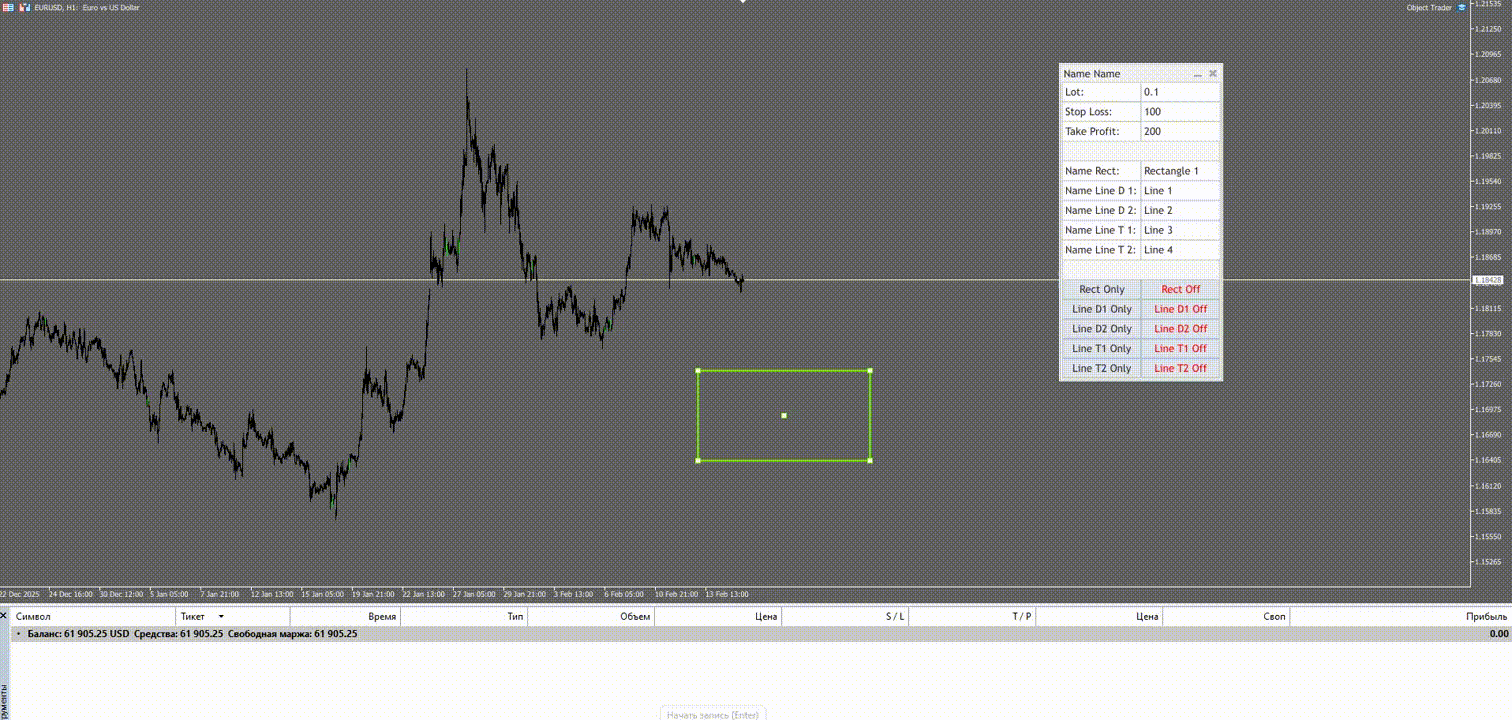Sort by the Символ column header
1512x720 pixels.
(93, 617)
